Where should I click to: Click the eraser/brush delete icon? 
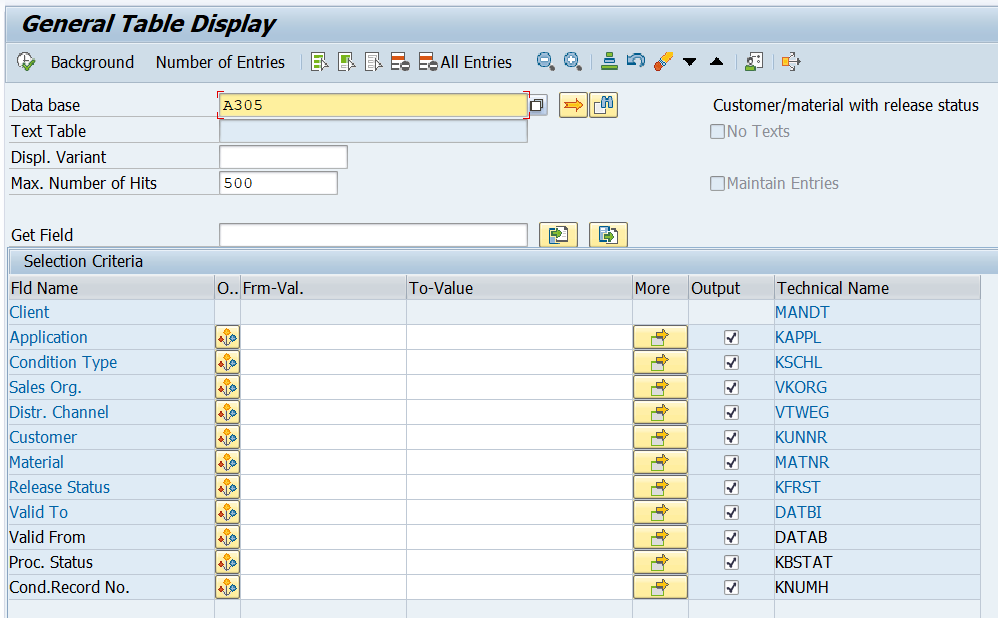tap(663, 61)
